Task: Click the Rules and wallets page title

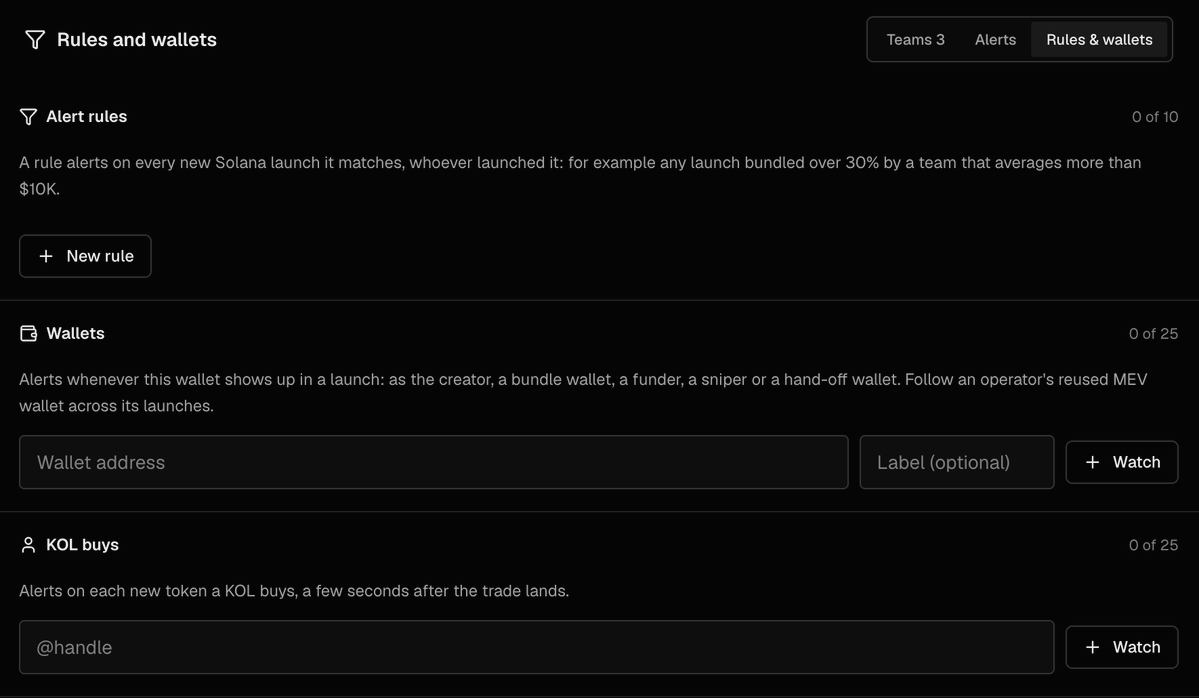Action: (x=137, y=40)
